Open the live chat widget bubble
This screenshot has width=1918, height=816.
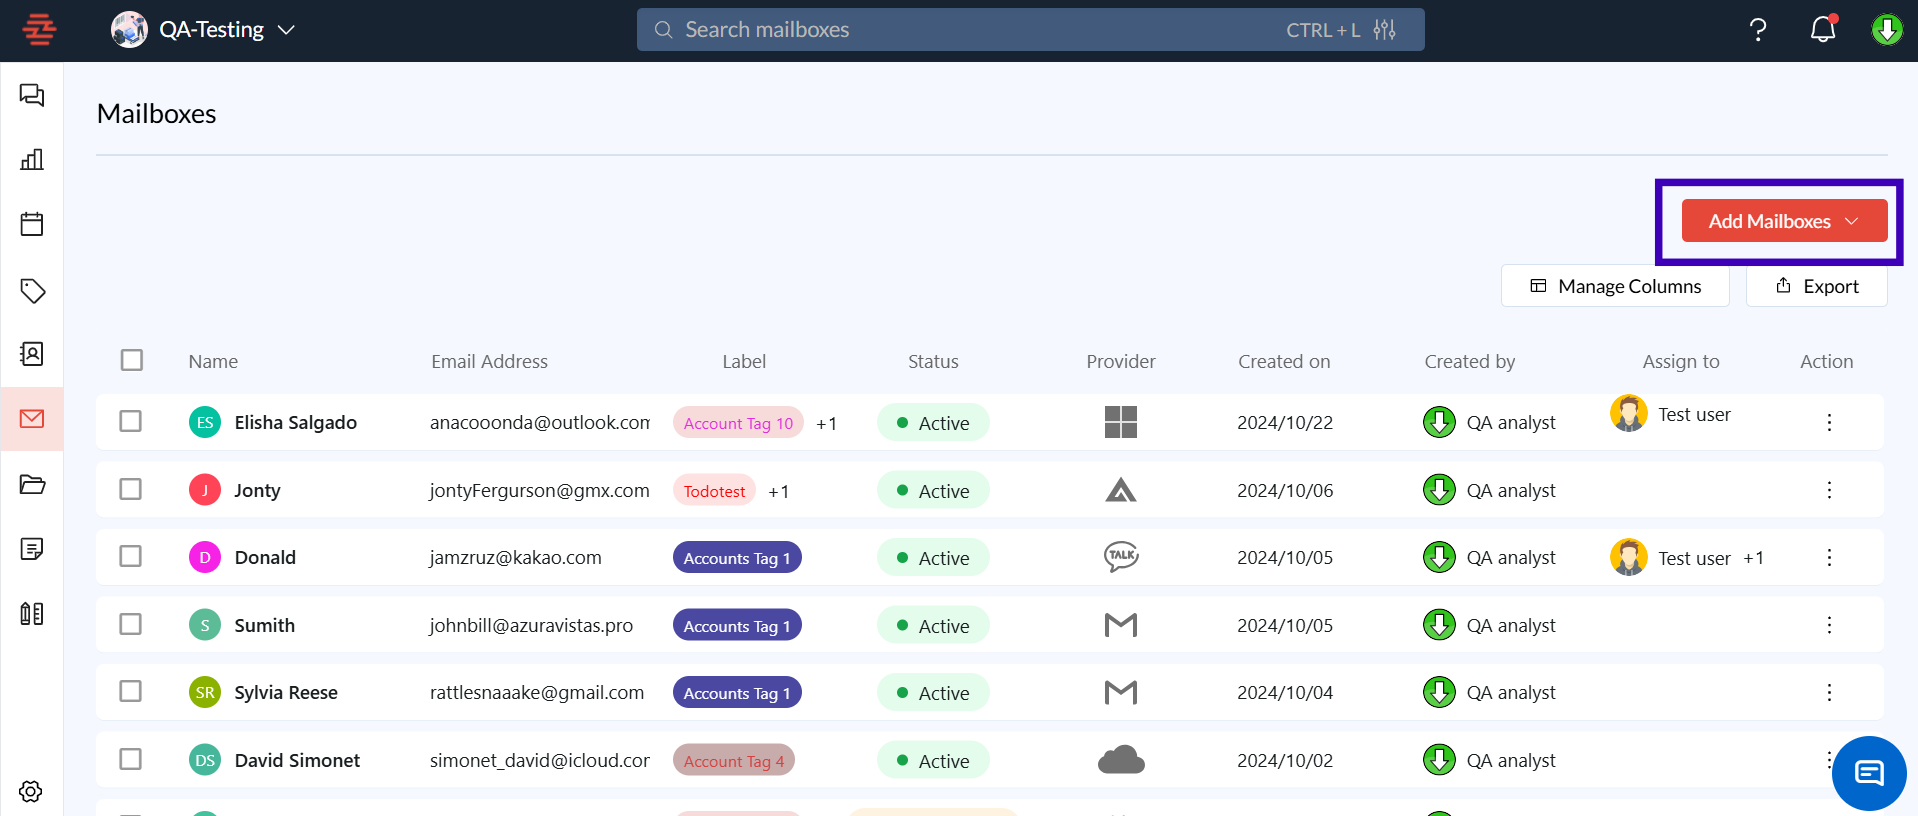1868,773
